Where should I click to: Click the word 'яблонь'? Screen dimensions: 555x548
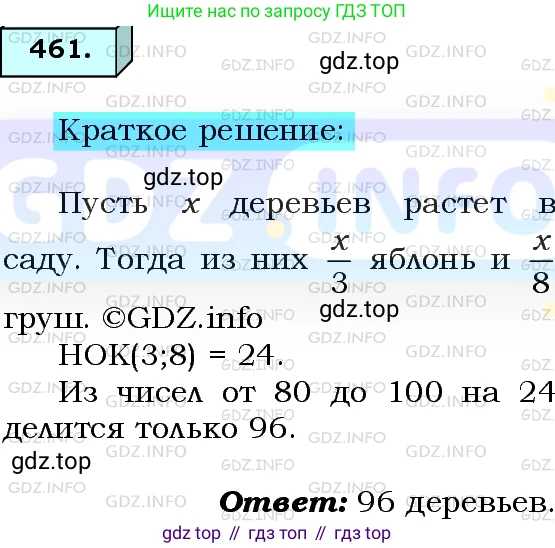point(423,261)
